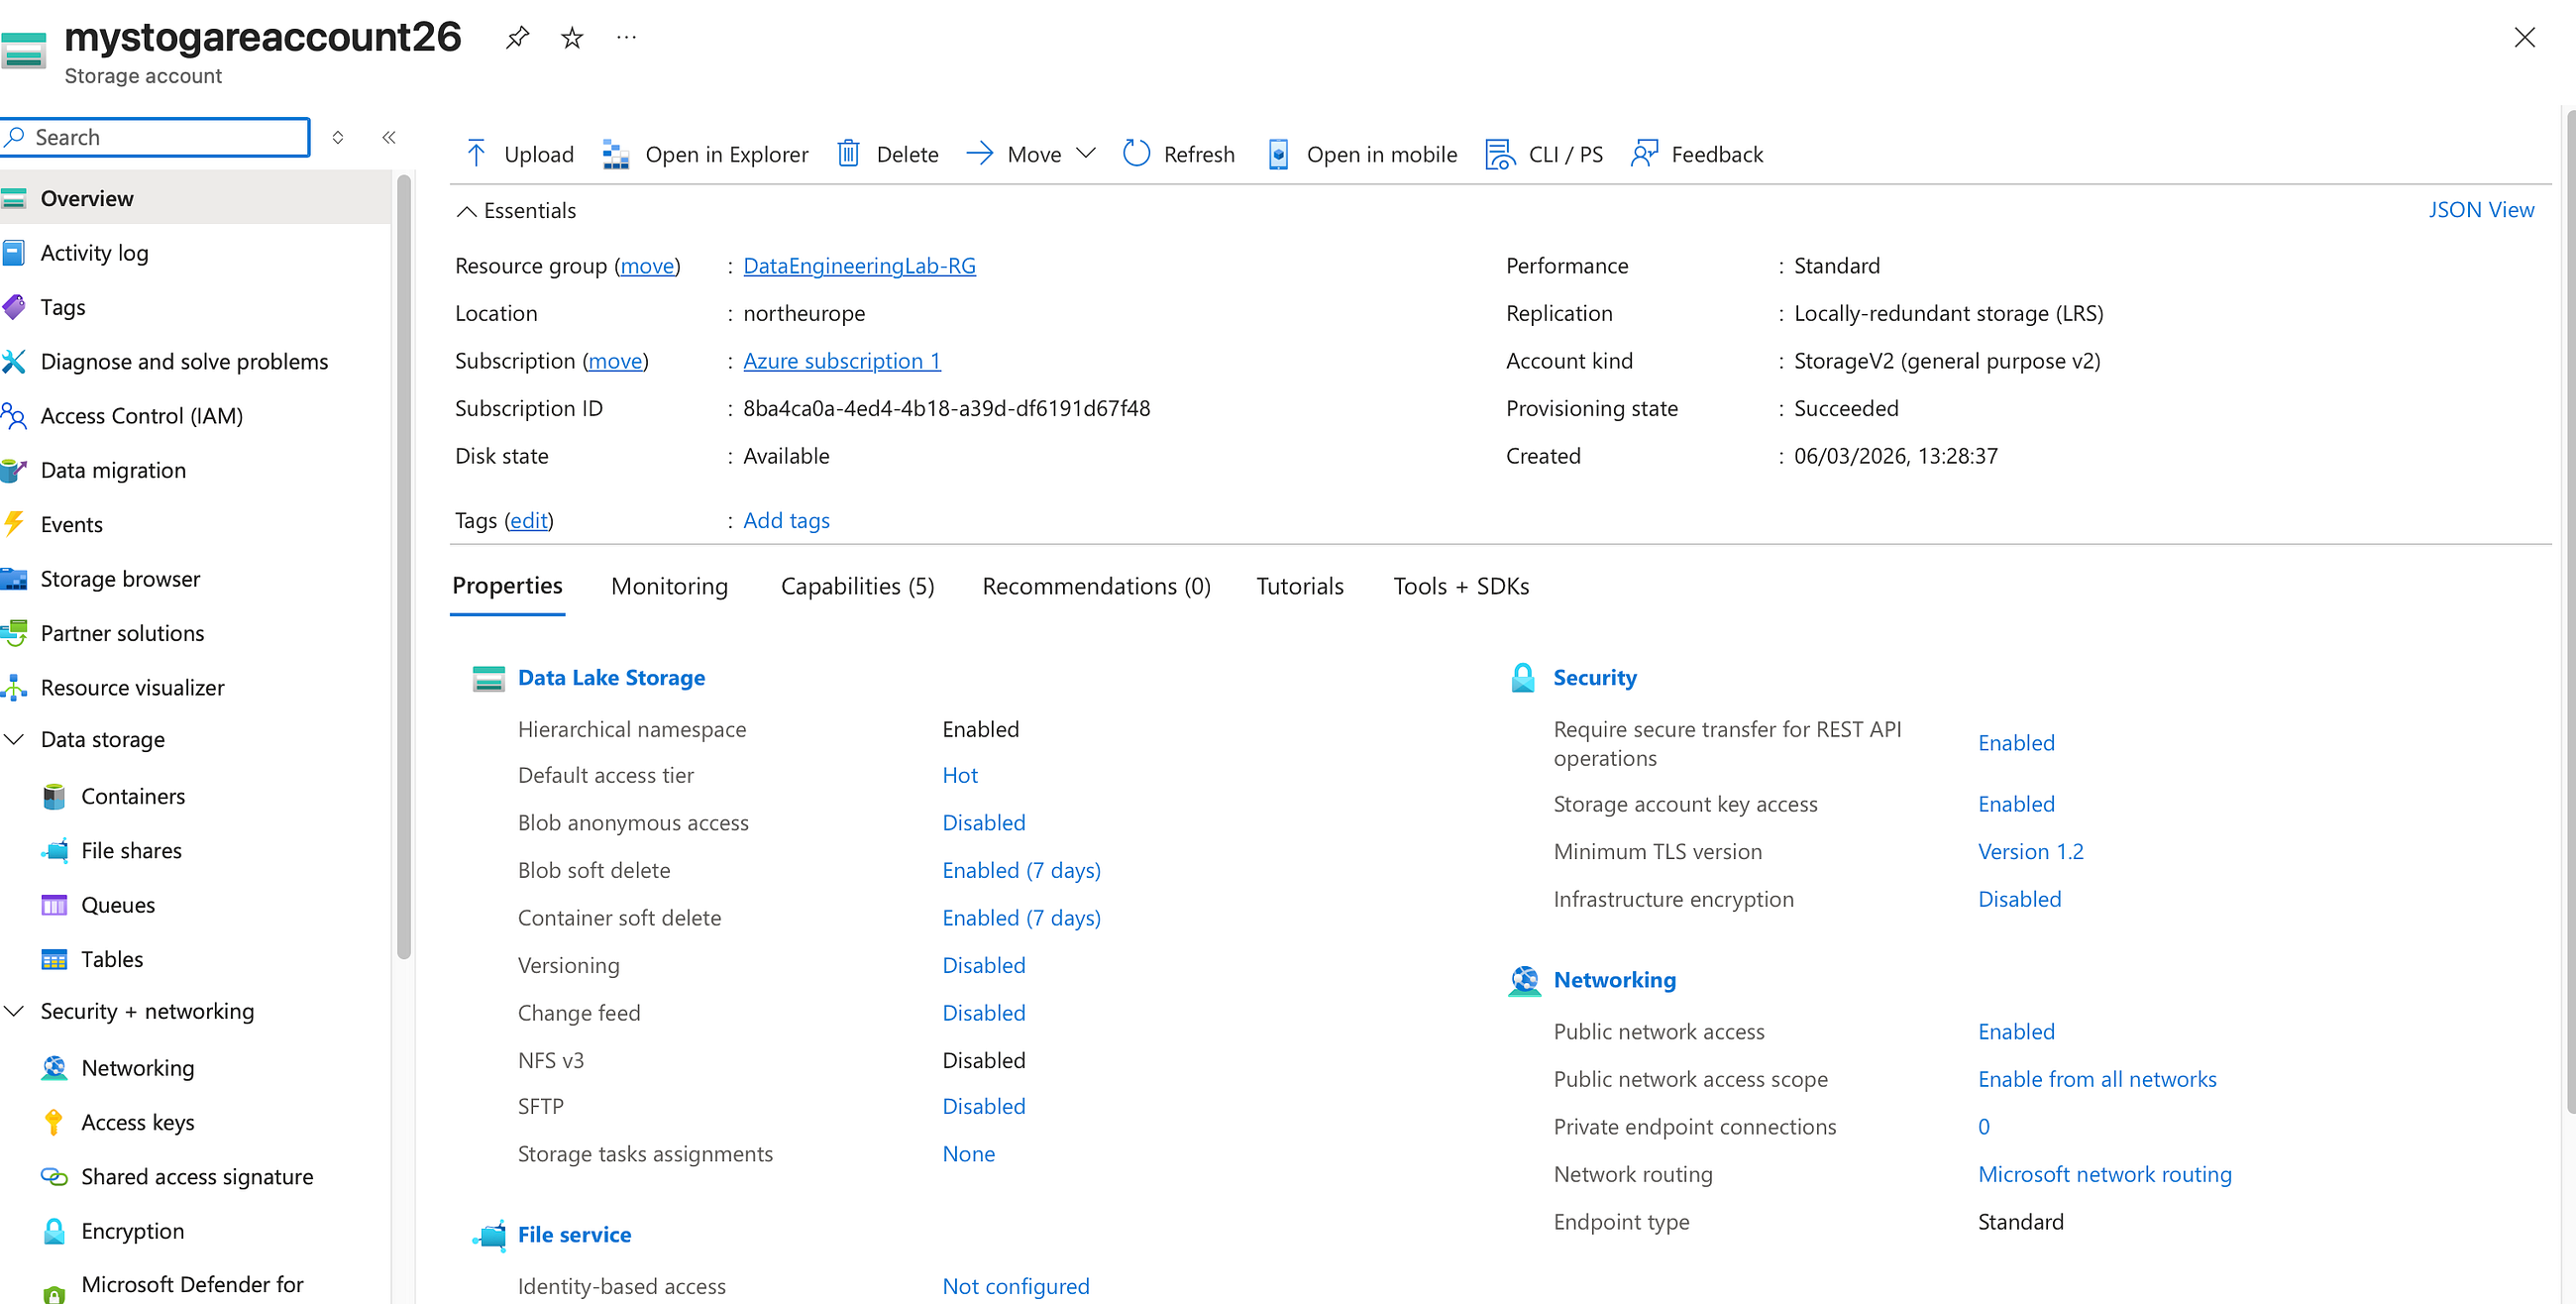The image size is (2576, 1304).
Task: Open Data migration in sidebar
Action: point(195,470)
